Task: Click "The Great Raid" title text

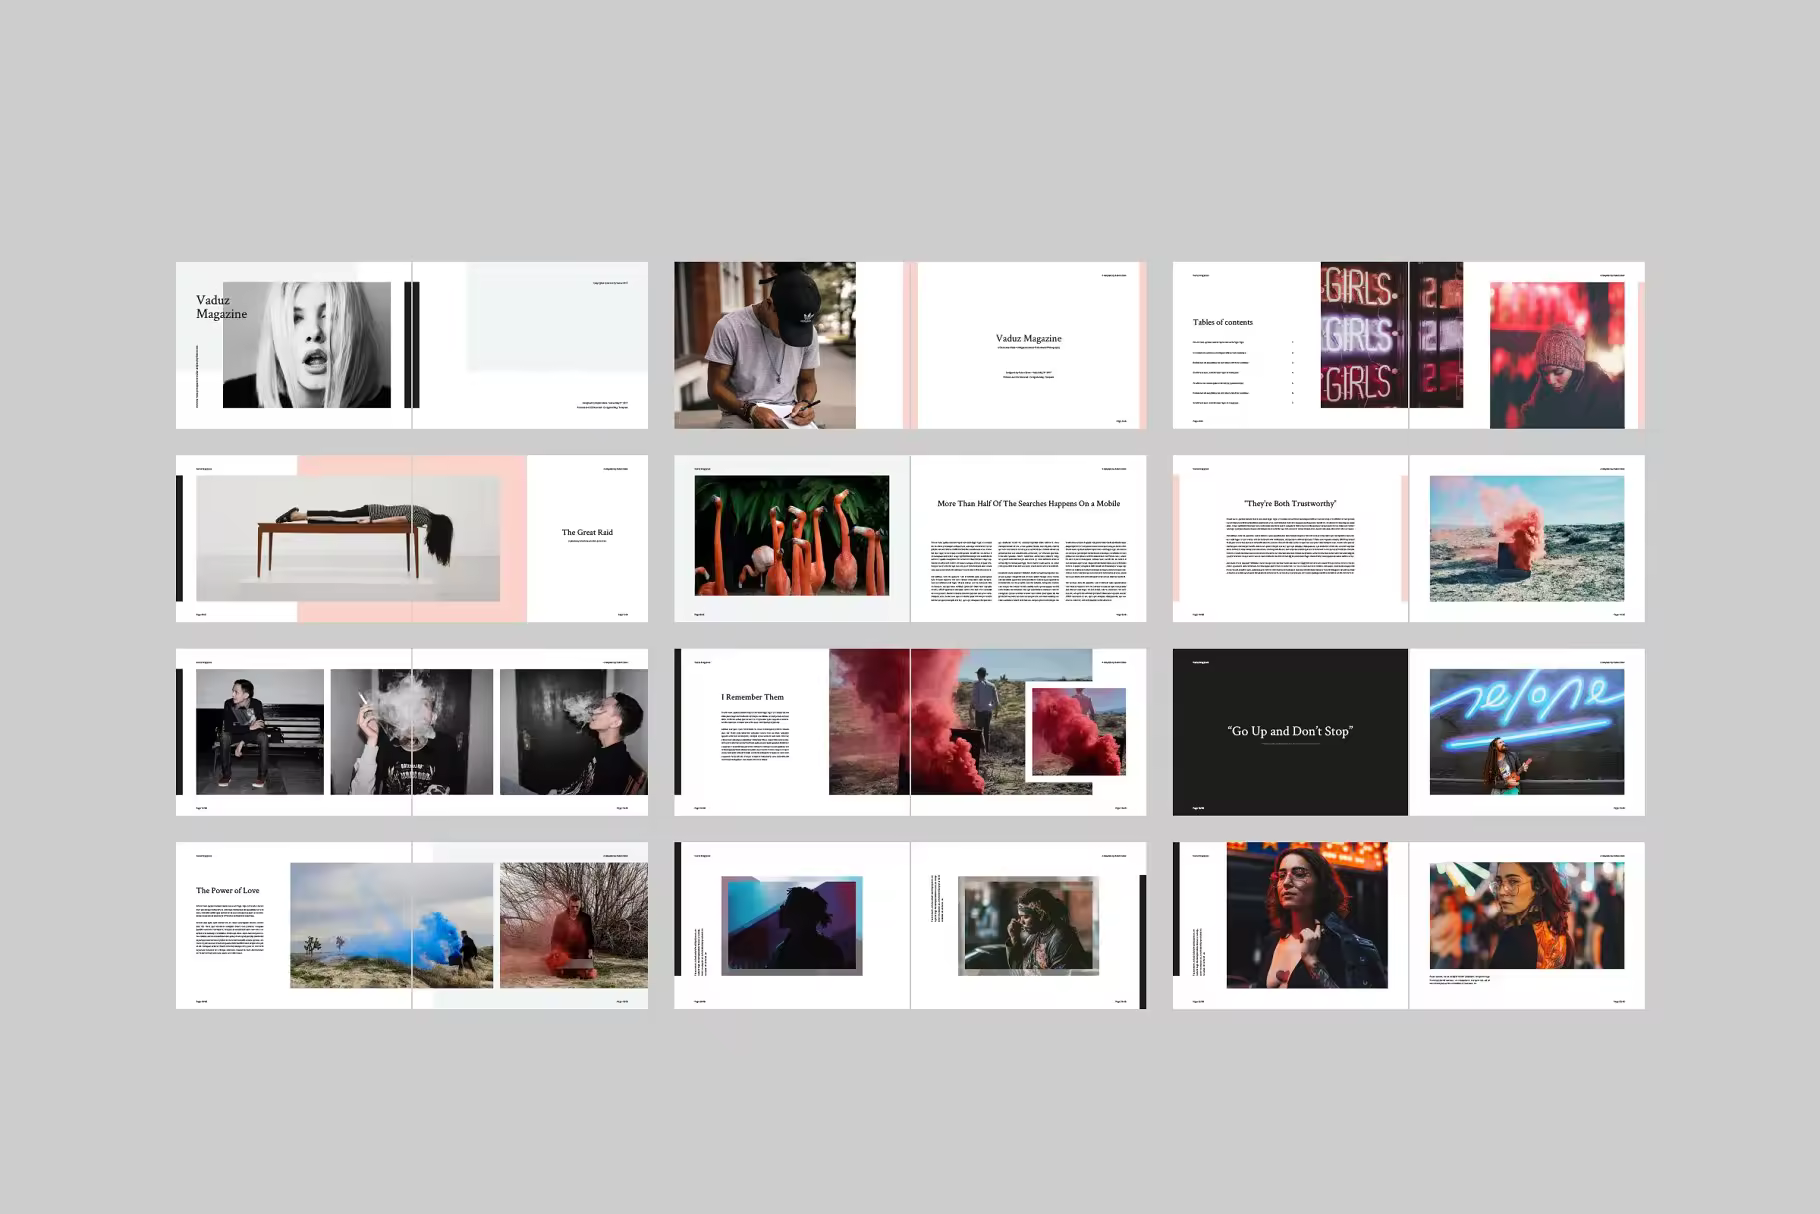Action: click(x=587, y=532)
